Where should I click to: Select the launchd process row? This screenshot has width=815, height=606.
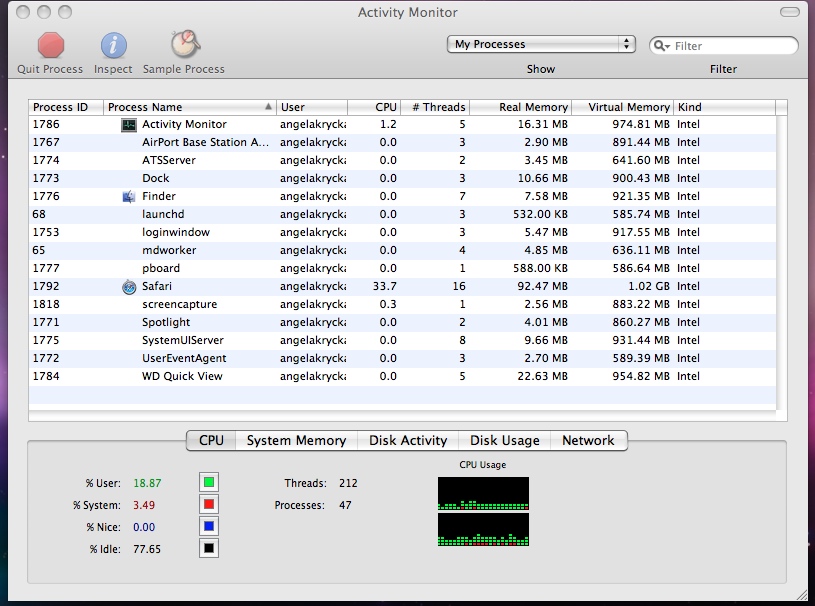click(402, 215)
